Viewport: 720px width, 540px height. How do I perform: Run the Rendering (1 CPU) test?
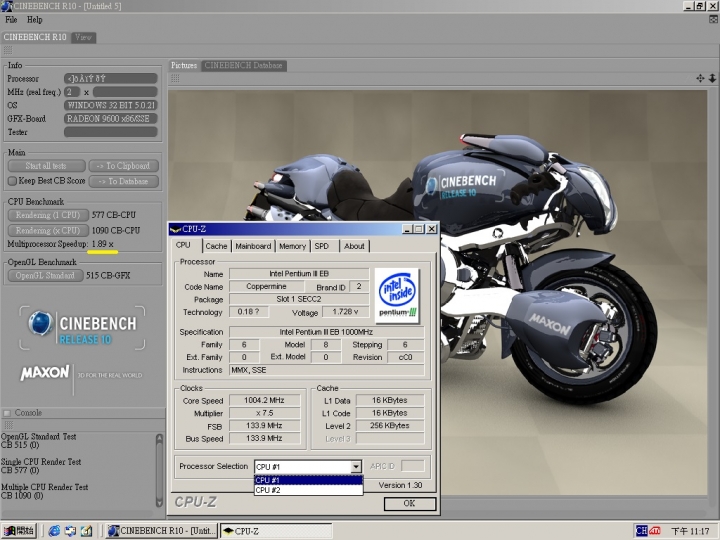[48, 215]
